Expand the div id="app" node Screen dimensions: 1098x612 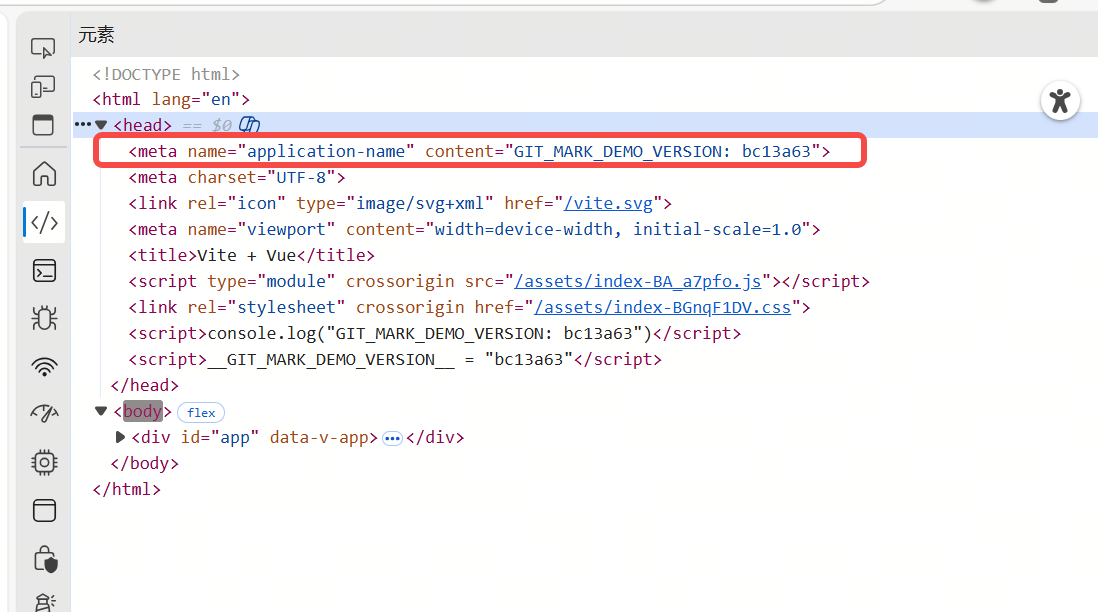(x=120, y=437)
